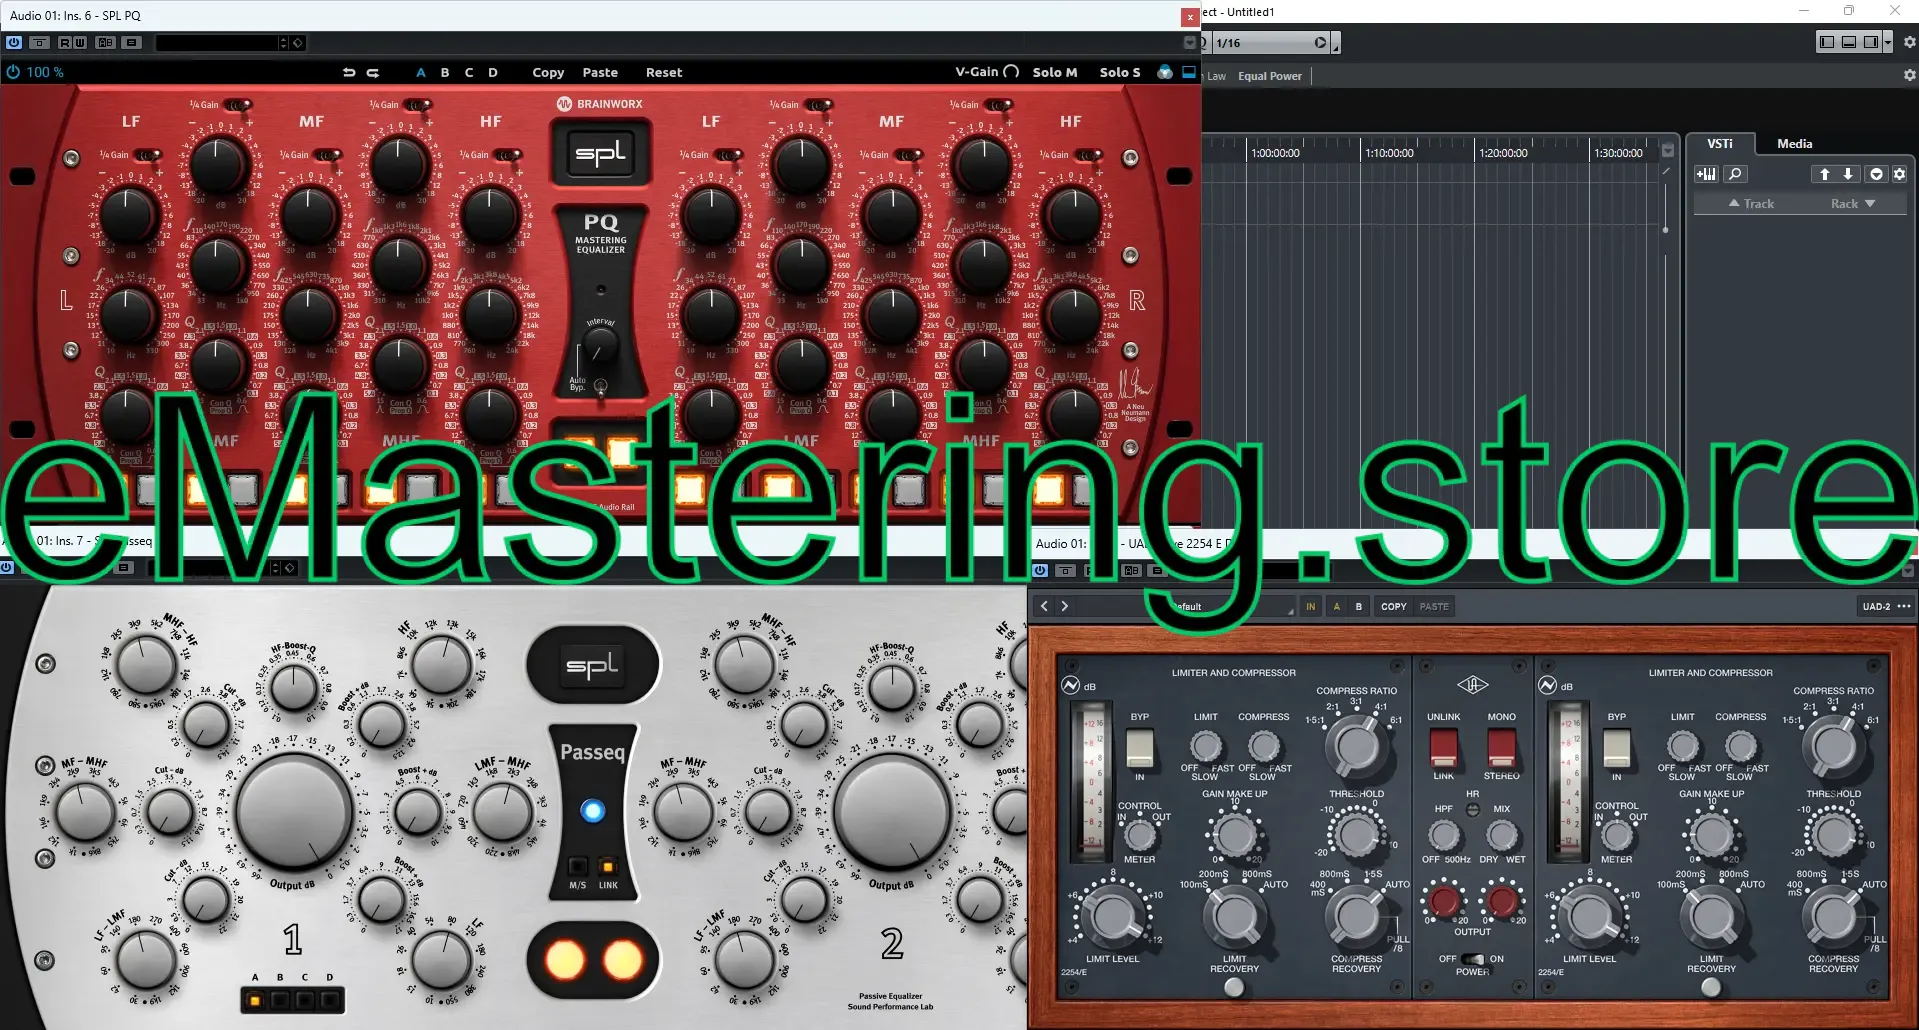1919x1030 pixels.
Task: Toggle the MONO/STEREO red switch
Action: point(1501,747)
